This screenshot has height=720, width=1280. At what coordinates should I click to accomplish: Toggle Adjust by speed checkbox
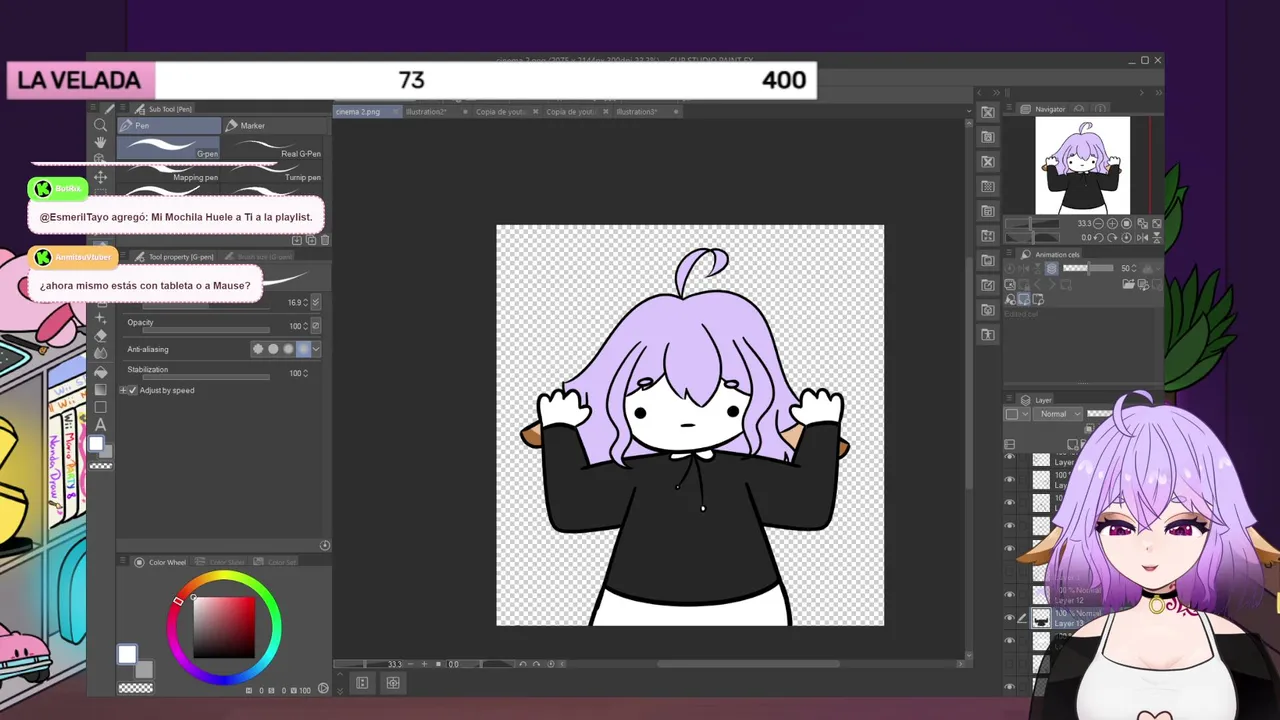coord(134,390)
